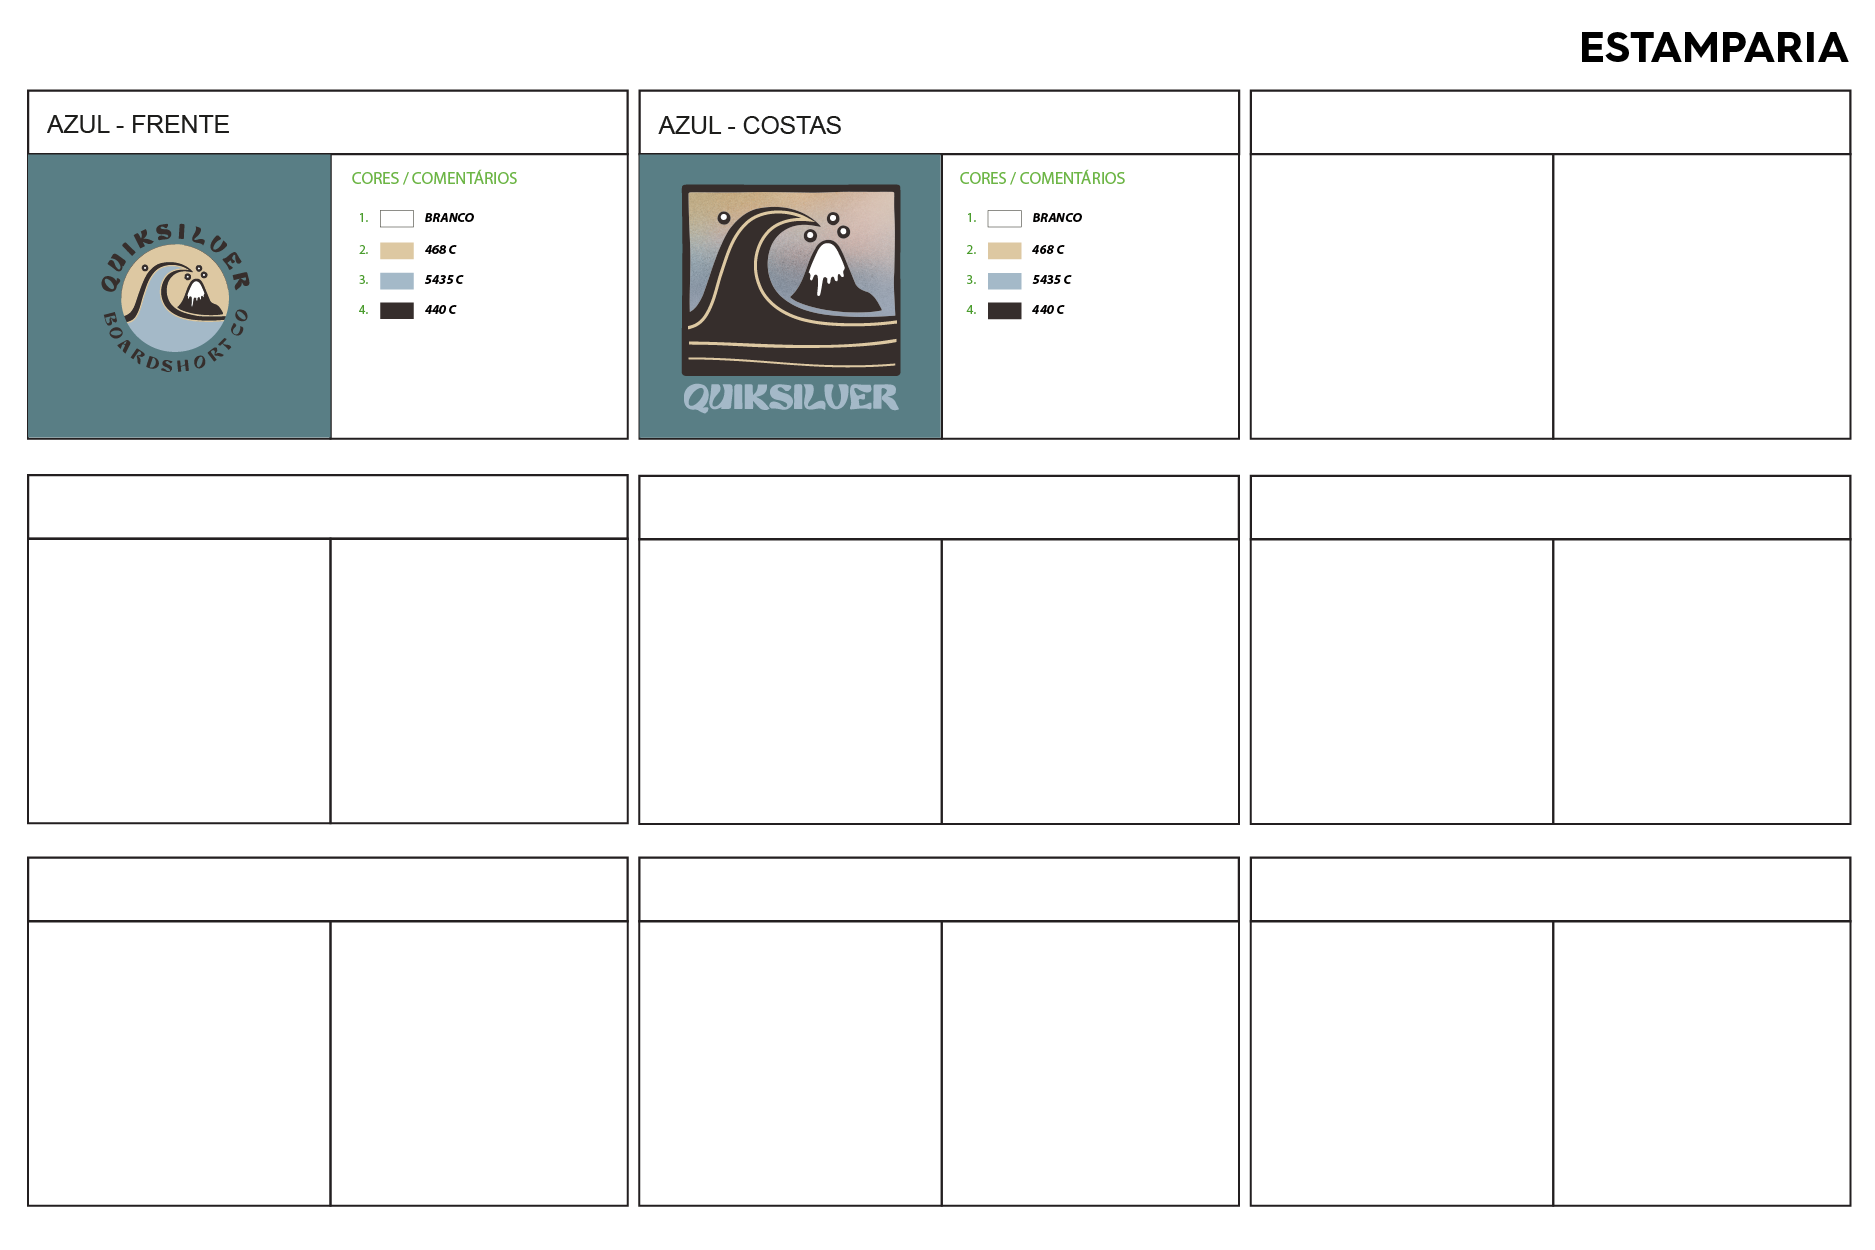Click the 5435 C text in Frente color list
Image resolution: width=1875 pixels, height=1250 pixels.
point(444,280)
